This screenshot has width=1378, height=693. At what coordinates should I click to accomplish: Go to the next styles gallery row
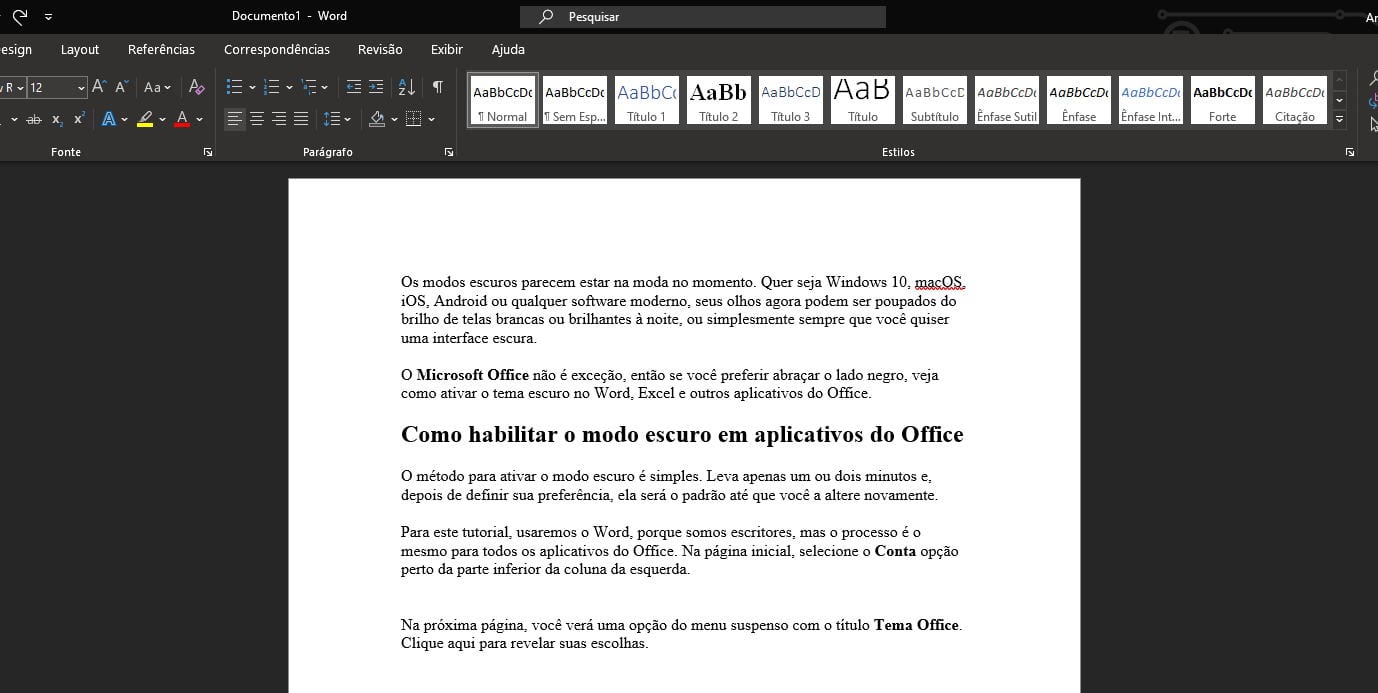1340,100
